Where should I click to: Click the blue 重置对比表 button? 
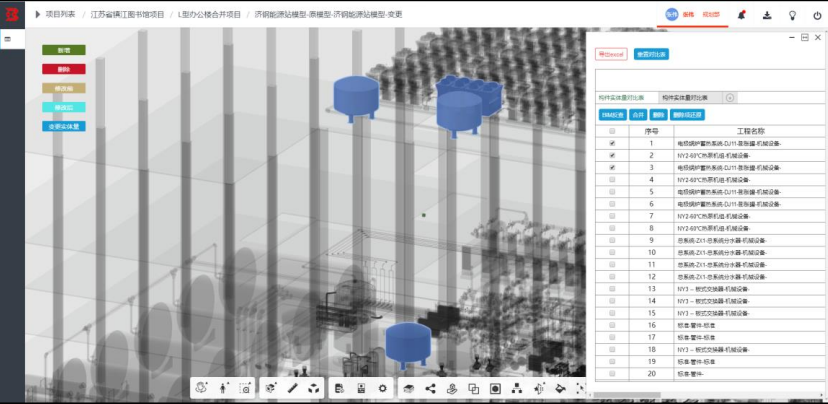point(652,54)
